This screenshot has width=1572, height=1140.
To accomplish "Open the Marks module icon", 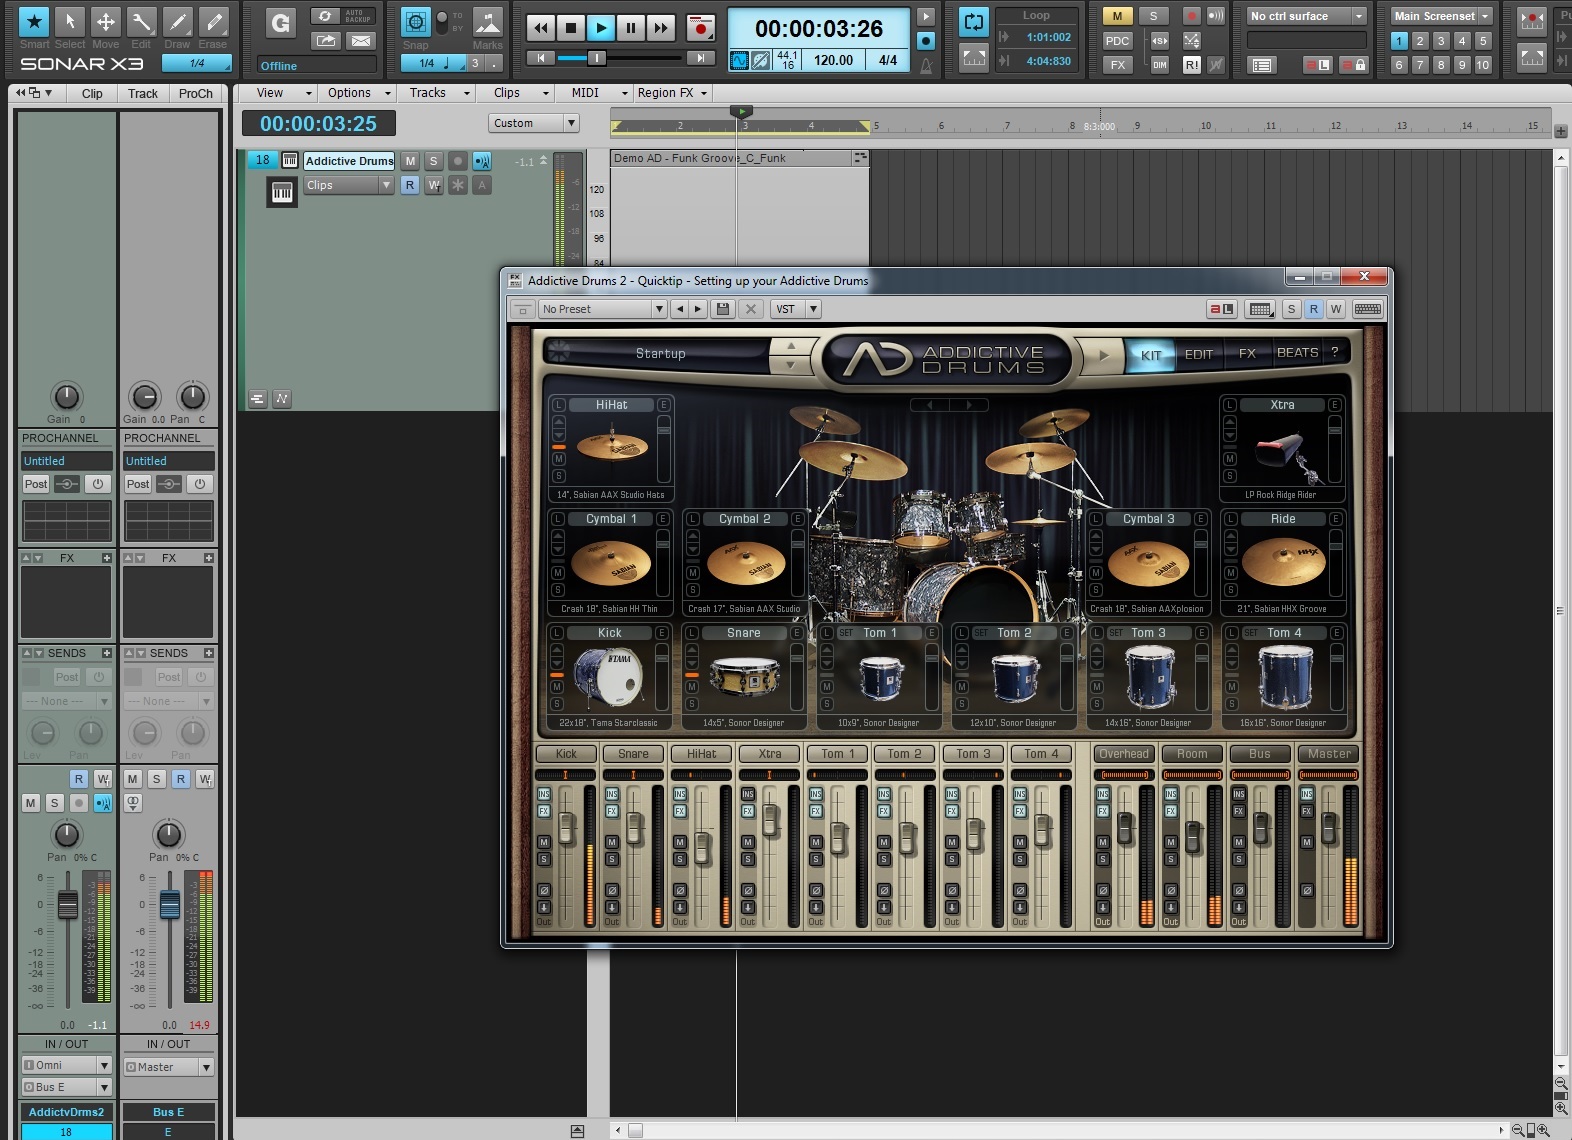I will point(487,23).
